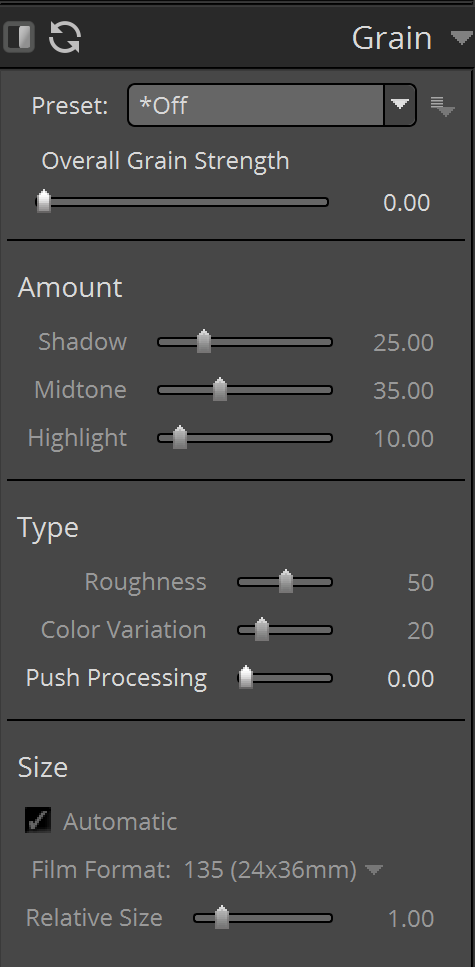Click the Push Processing value field
Image resolution: width=475 pixels, height=967 pixels.
point(410,679)
